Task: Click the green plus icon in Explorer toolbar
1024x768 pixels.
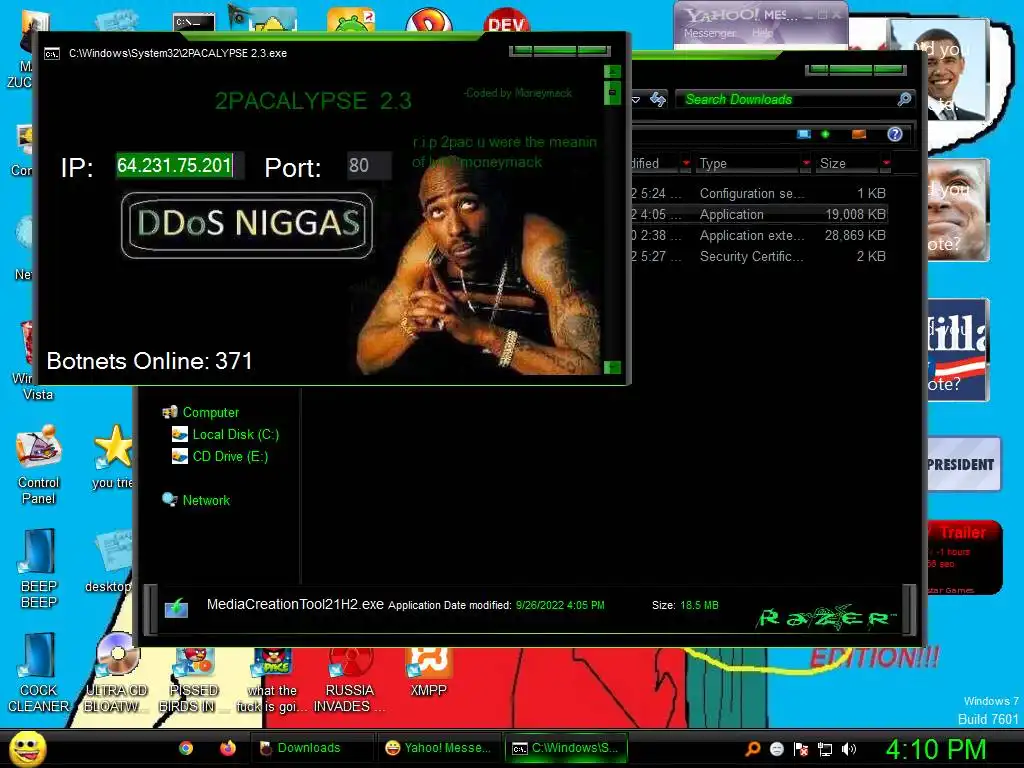Action: 825,134
